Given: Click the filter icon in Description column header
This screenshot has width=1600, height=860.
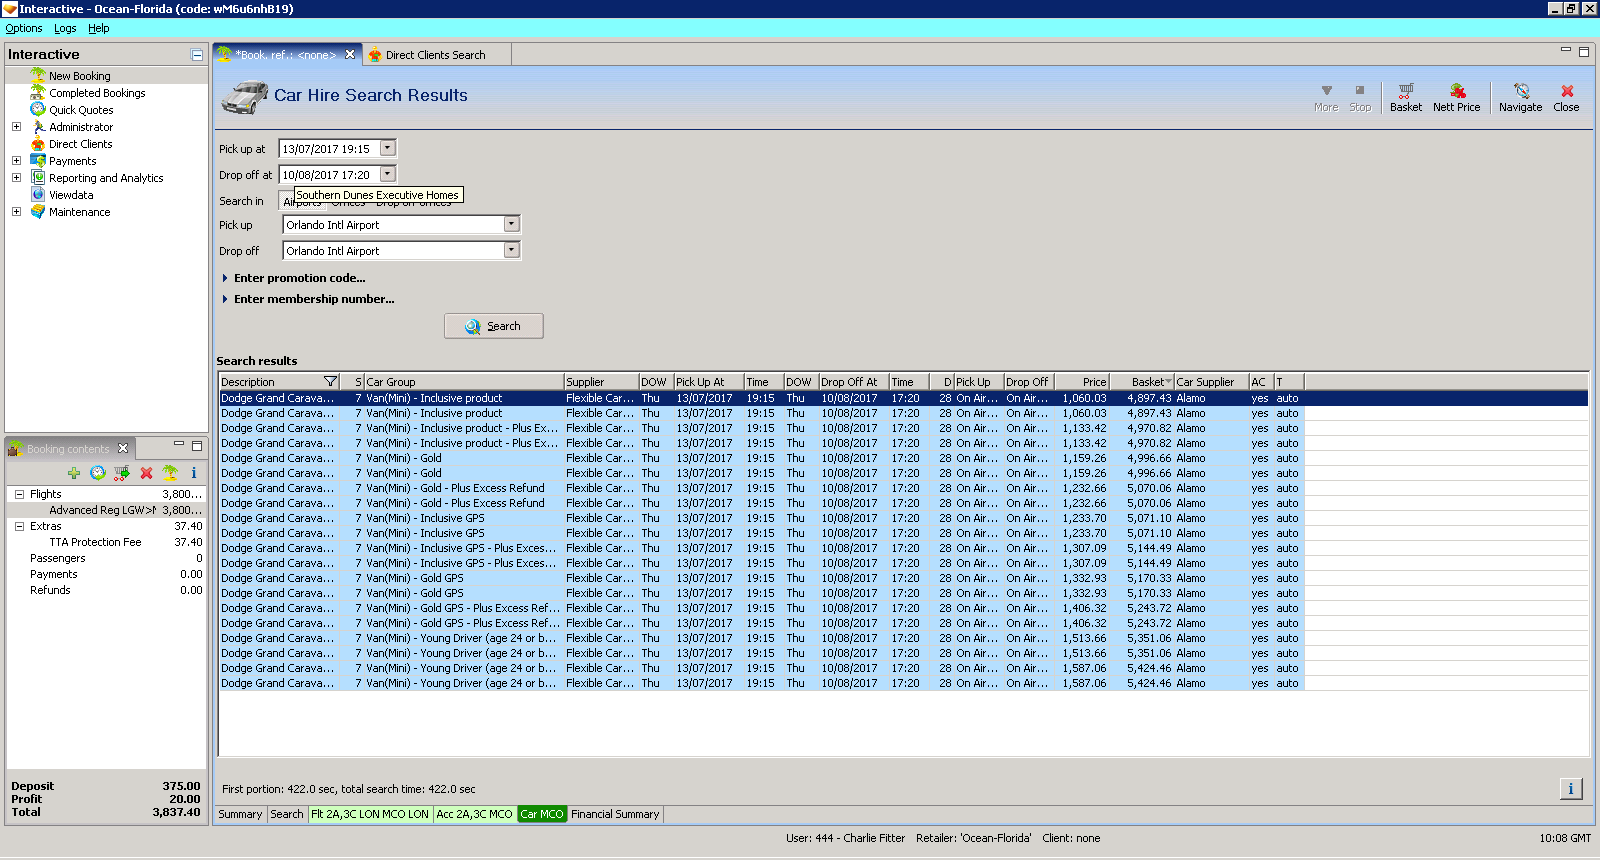Looking at the screenshot, I should pos(330,382).
